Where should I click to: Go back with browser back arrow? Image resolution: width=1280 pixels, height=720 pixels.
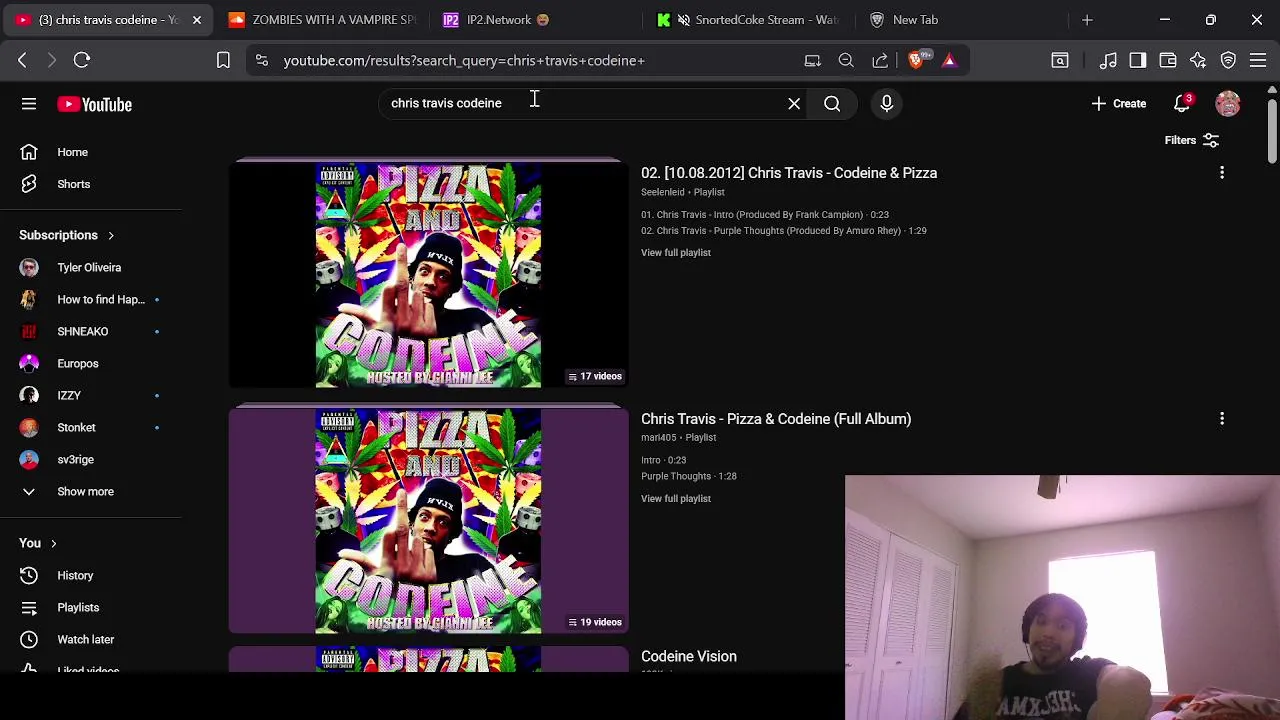pos(22,61)
